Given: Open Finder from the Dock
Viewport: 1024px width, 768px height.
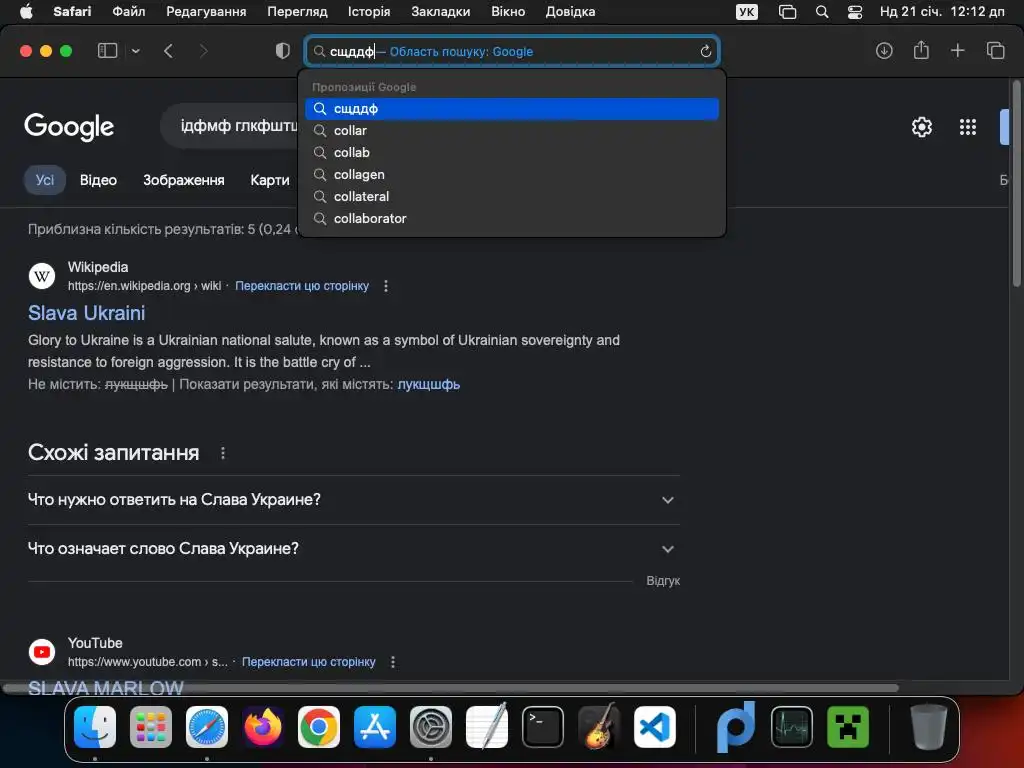Looking at the screenshot, I should tap(95, 727).
